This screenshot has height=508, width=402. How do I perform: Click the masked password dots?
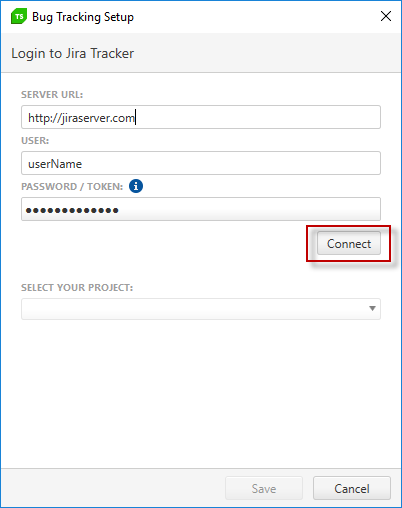(x=72, y=210)
